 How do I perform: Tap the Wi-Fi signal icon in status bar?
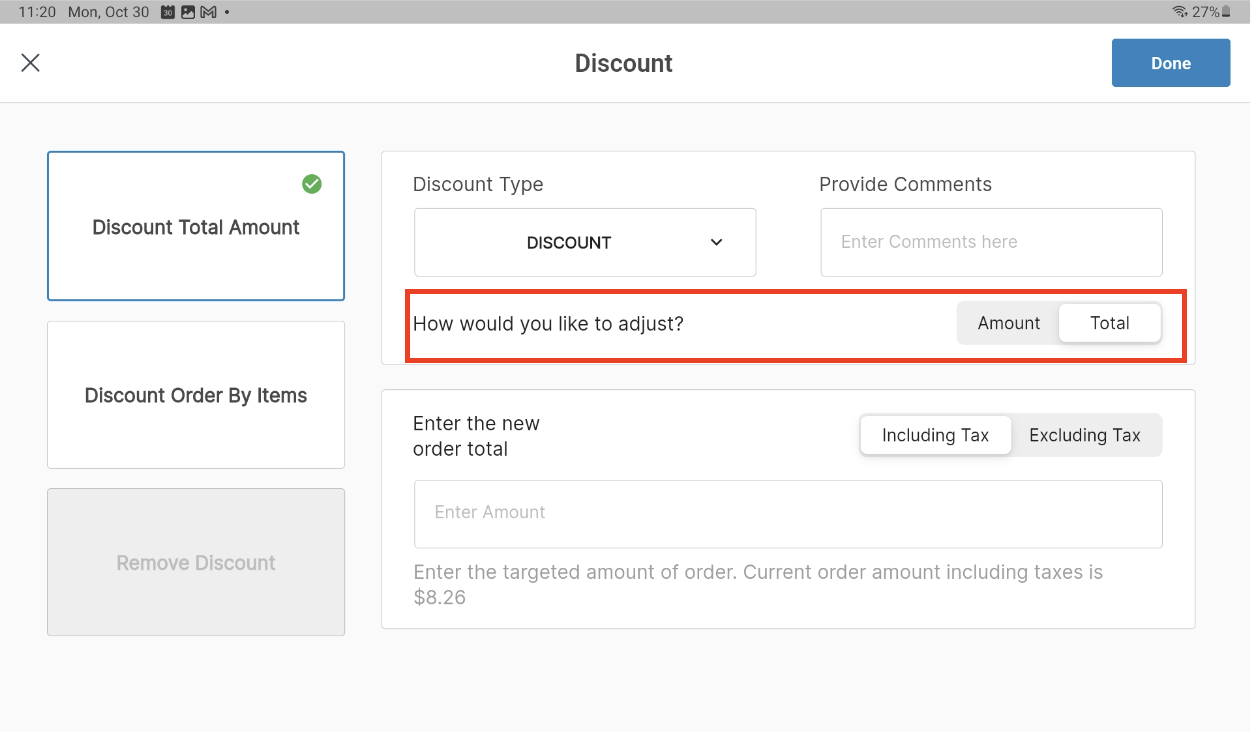pos(1180,12)
